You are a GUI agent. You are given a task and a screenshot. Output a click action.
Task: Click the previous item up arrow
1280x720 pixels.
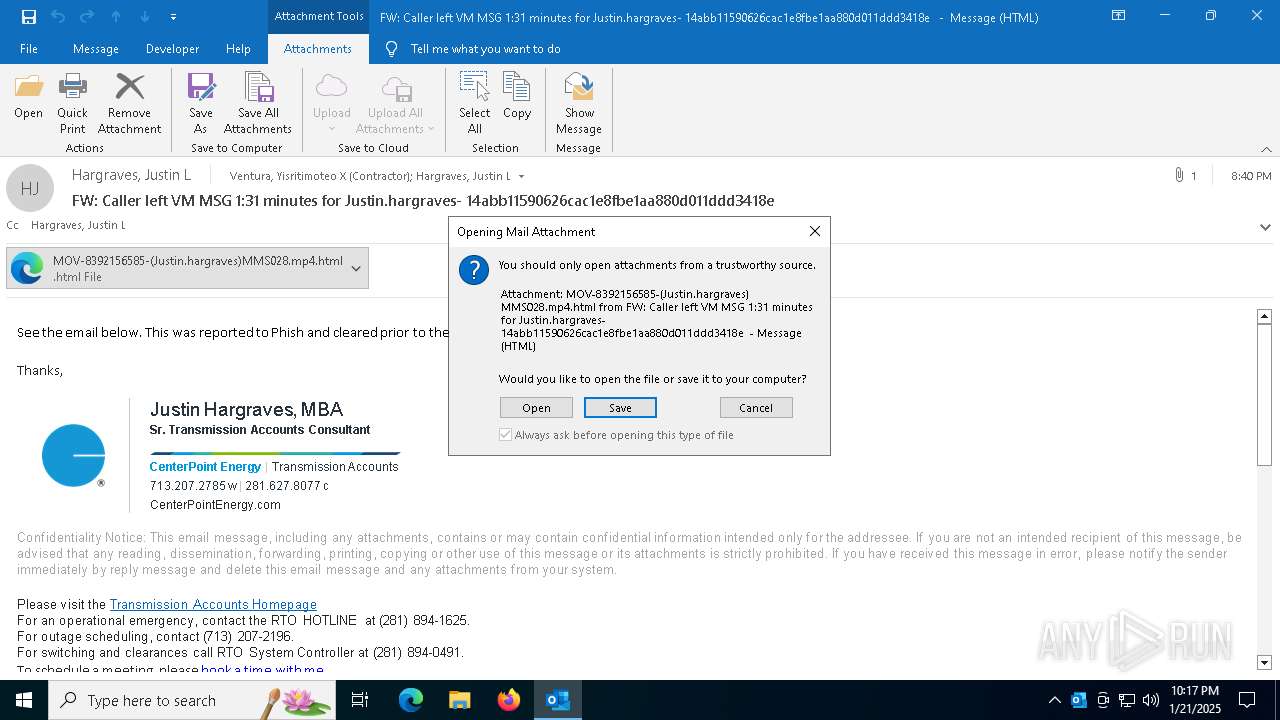[116, 17]
